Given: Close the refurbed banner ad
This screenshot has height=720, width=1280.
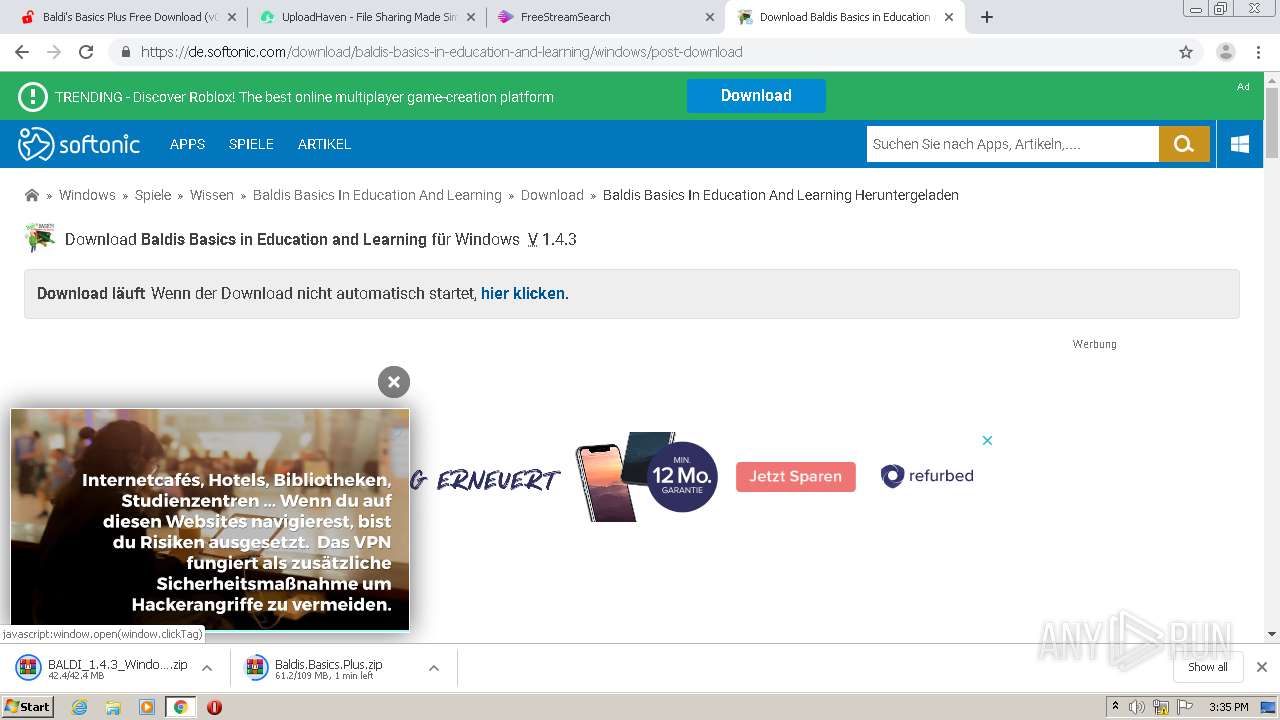Looking at the screenshot, I should click(x=987, y=440).
